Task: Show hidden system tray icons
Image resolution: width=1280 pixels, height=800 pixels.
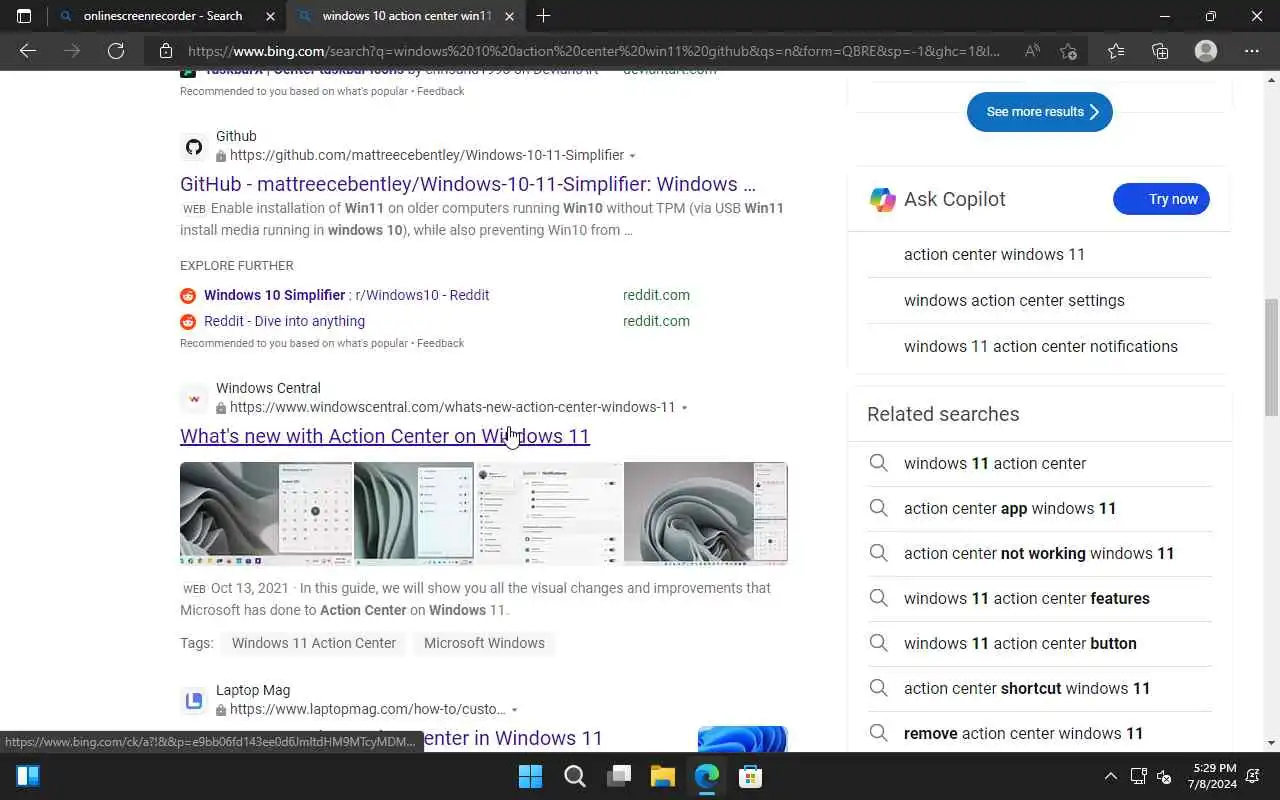Action: pyautogui.click(x=1110, y=776)
